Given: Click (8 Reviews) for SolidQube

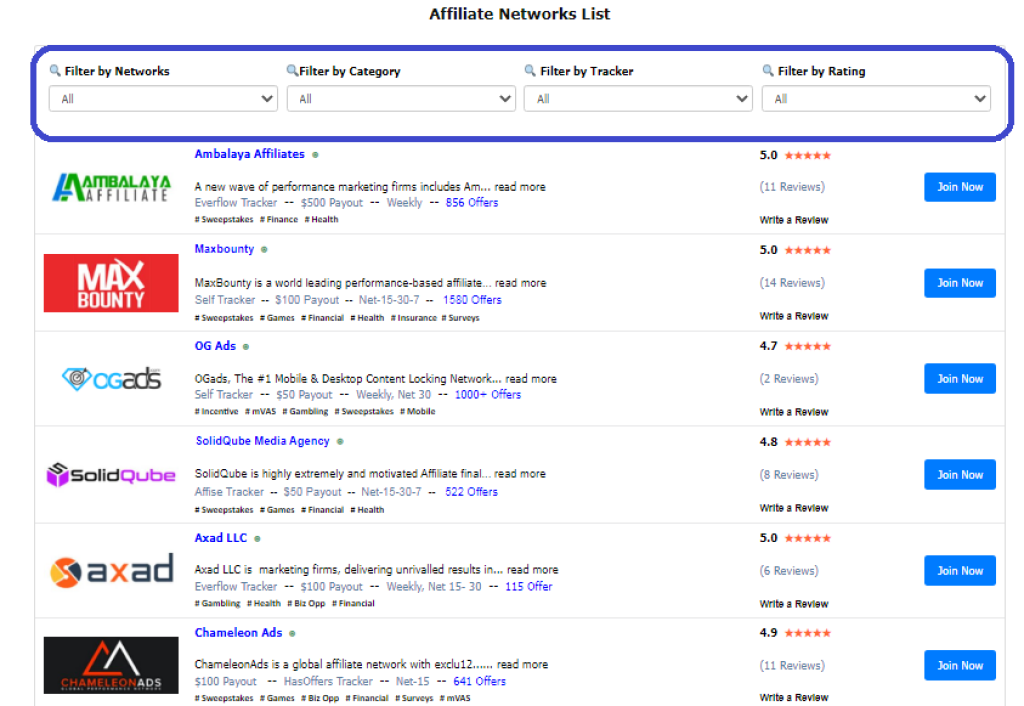Looking at the screenshot, I should pyautogui.click(x=789, y=475).
